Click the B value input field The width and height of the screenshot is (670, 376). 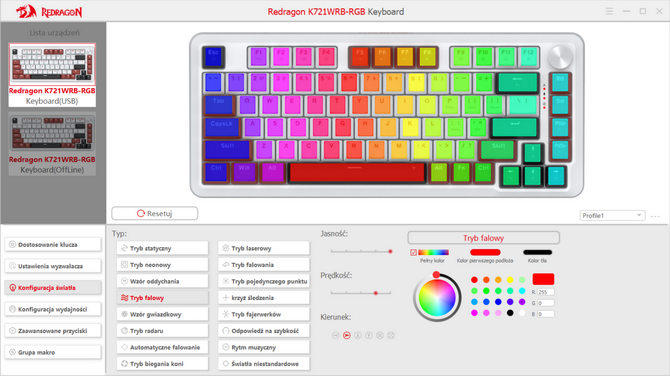(x=546, y=314)
